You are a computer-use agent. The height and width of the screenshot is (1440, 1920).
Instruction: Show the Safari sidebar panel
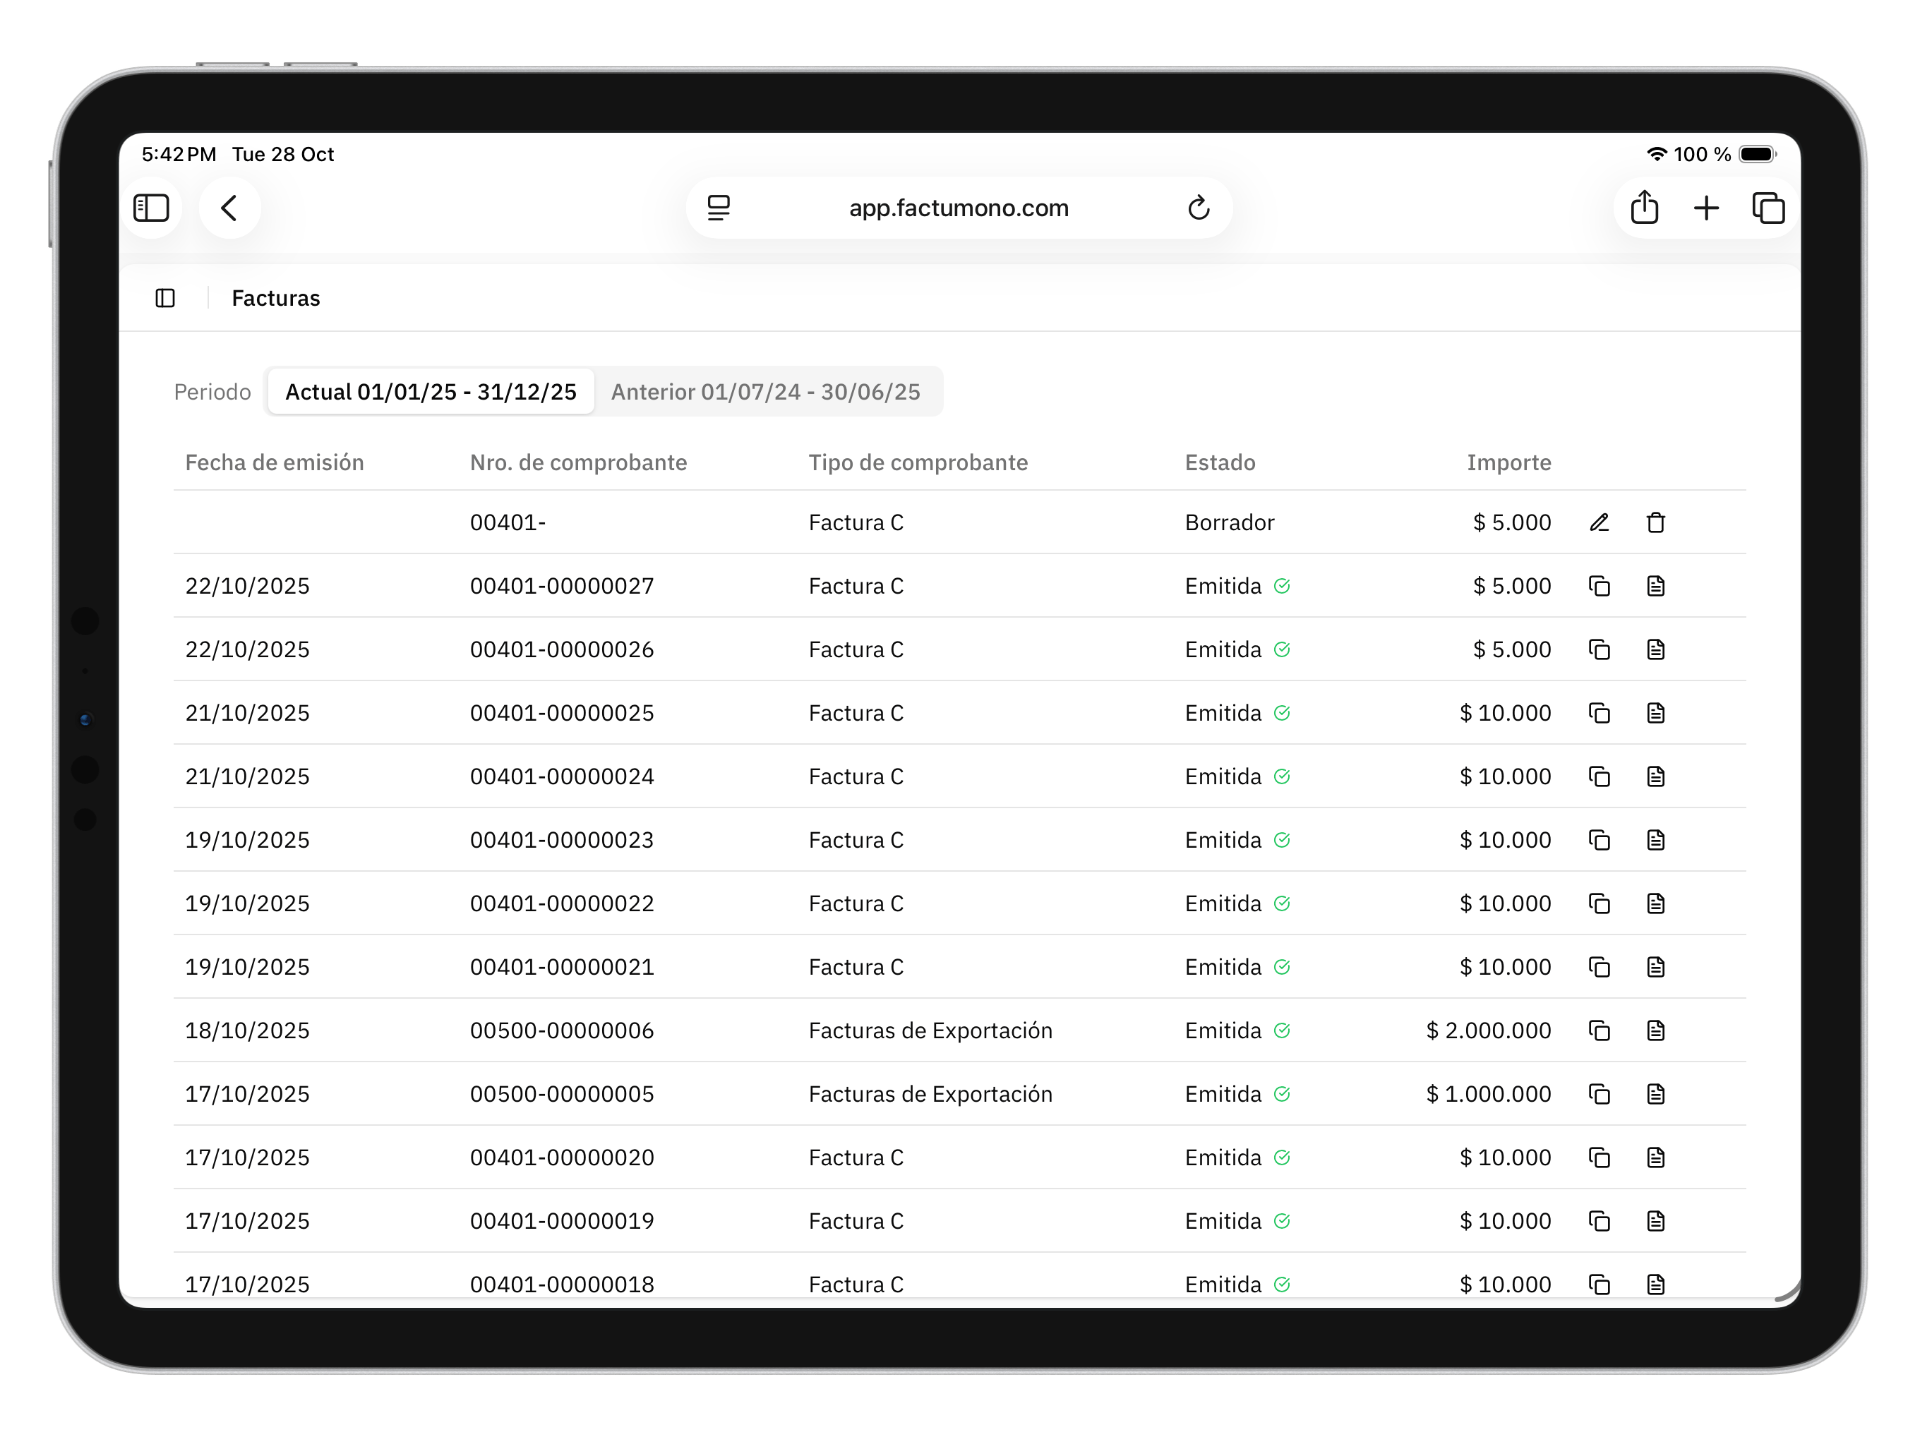(152, 208)
